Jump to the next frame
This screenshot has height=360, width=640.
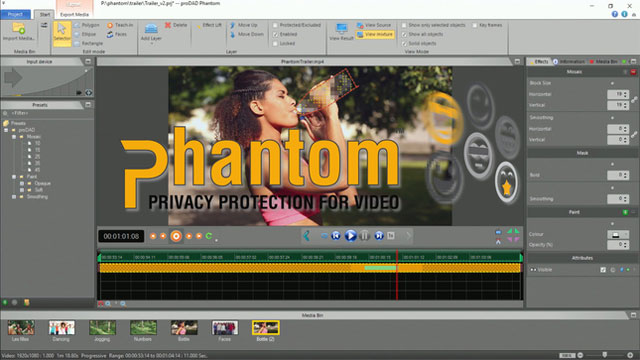click(379, 236)
